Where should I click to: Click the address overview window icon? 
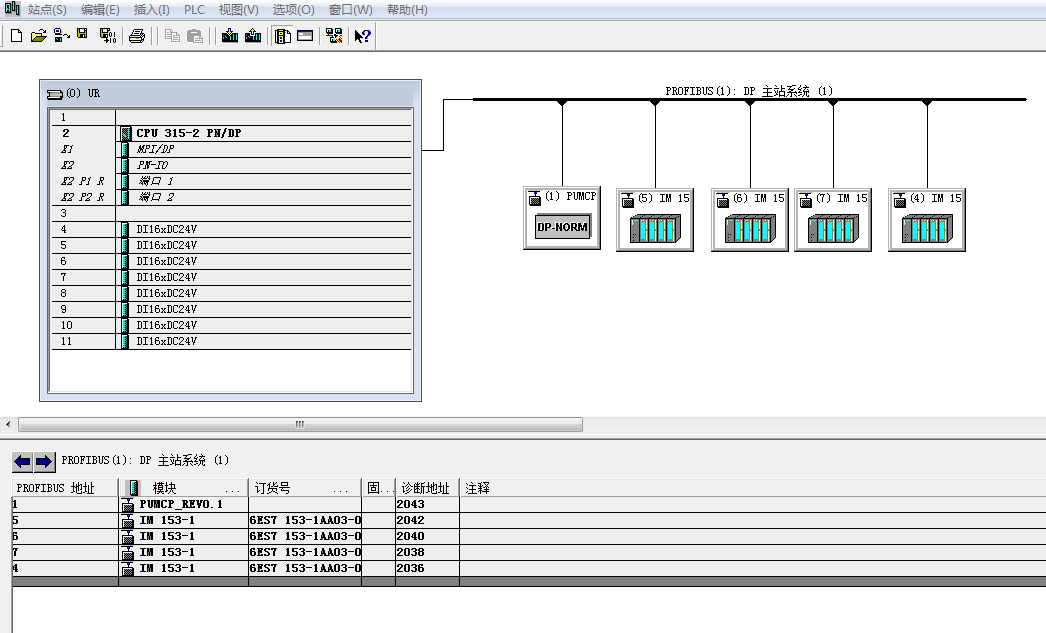[x=305, y=35]
